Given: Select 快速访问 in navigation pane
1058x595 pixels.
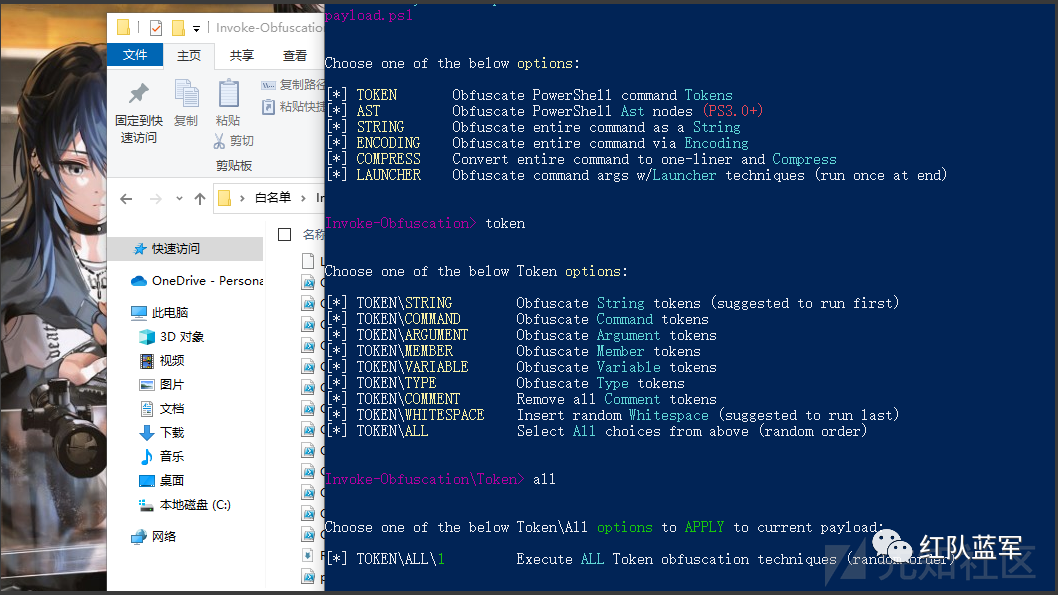Looking at the screenshot, I should click(186, 249).
